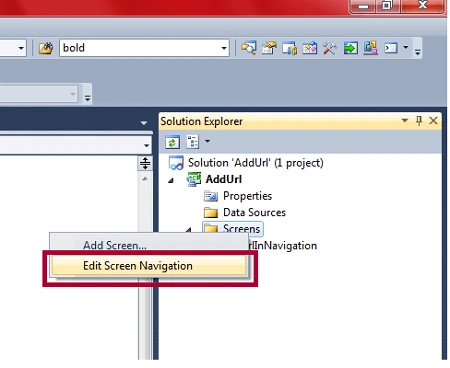This screenshot has height=368, width=450.
Task: Open the editor tab list dropdown arrow
Action: [x=144, y=123]
